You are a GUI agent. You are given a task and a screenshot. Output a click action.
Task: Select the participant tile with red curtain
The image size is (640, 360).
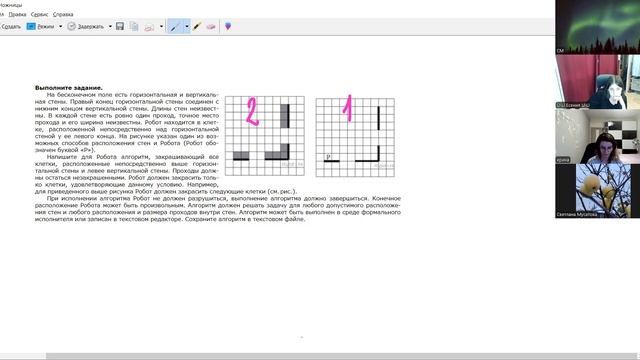[598, 82]
